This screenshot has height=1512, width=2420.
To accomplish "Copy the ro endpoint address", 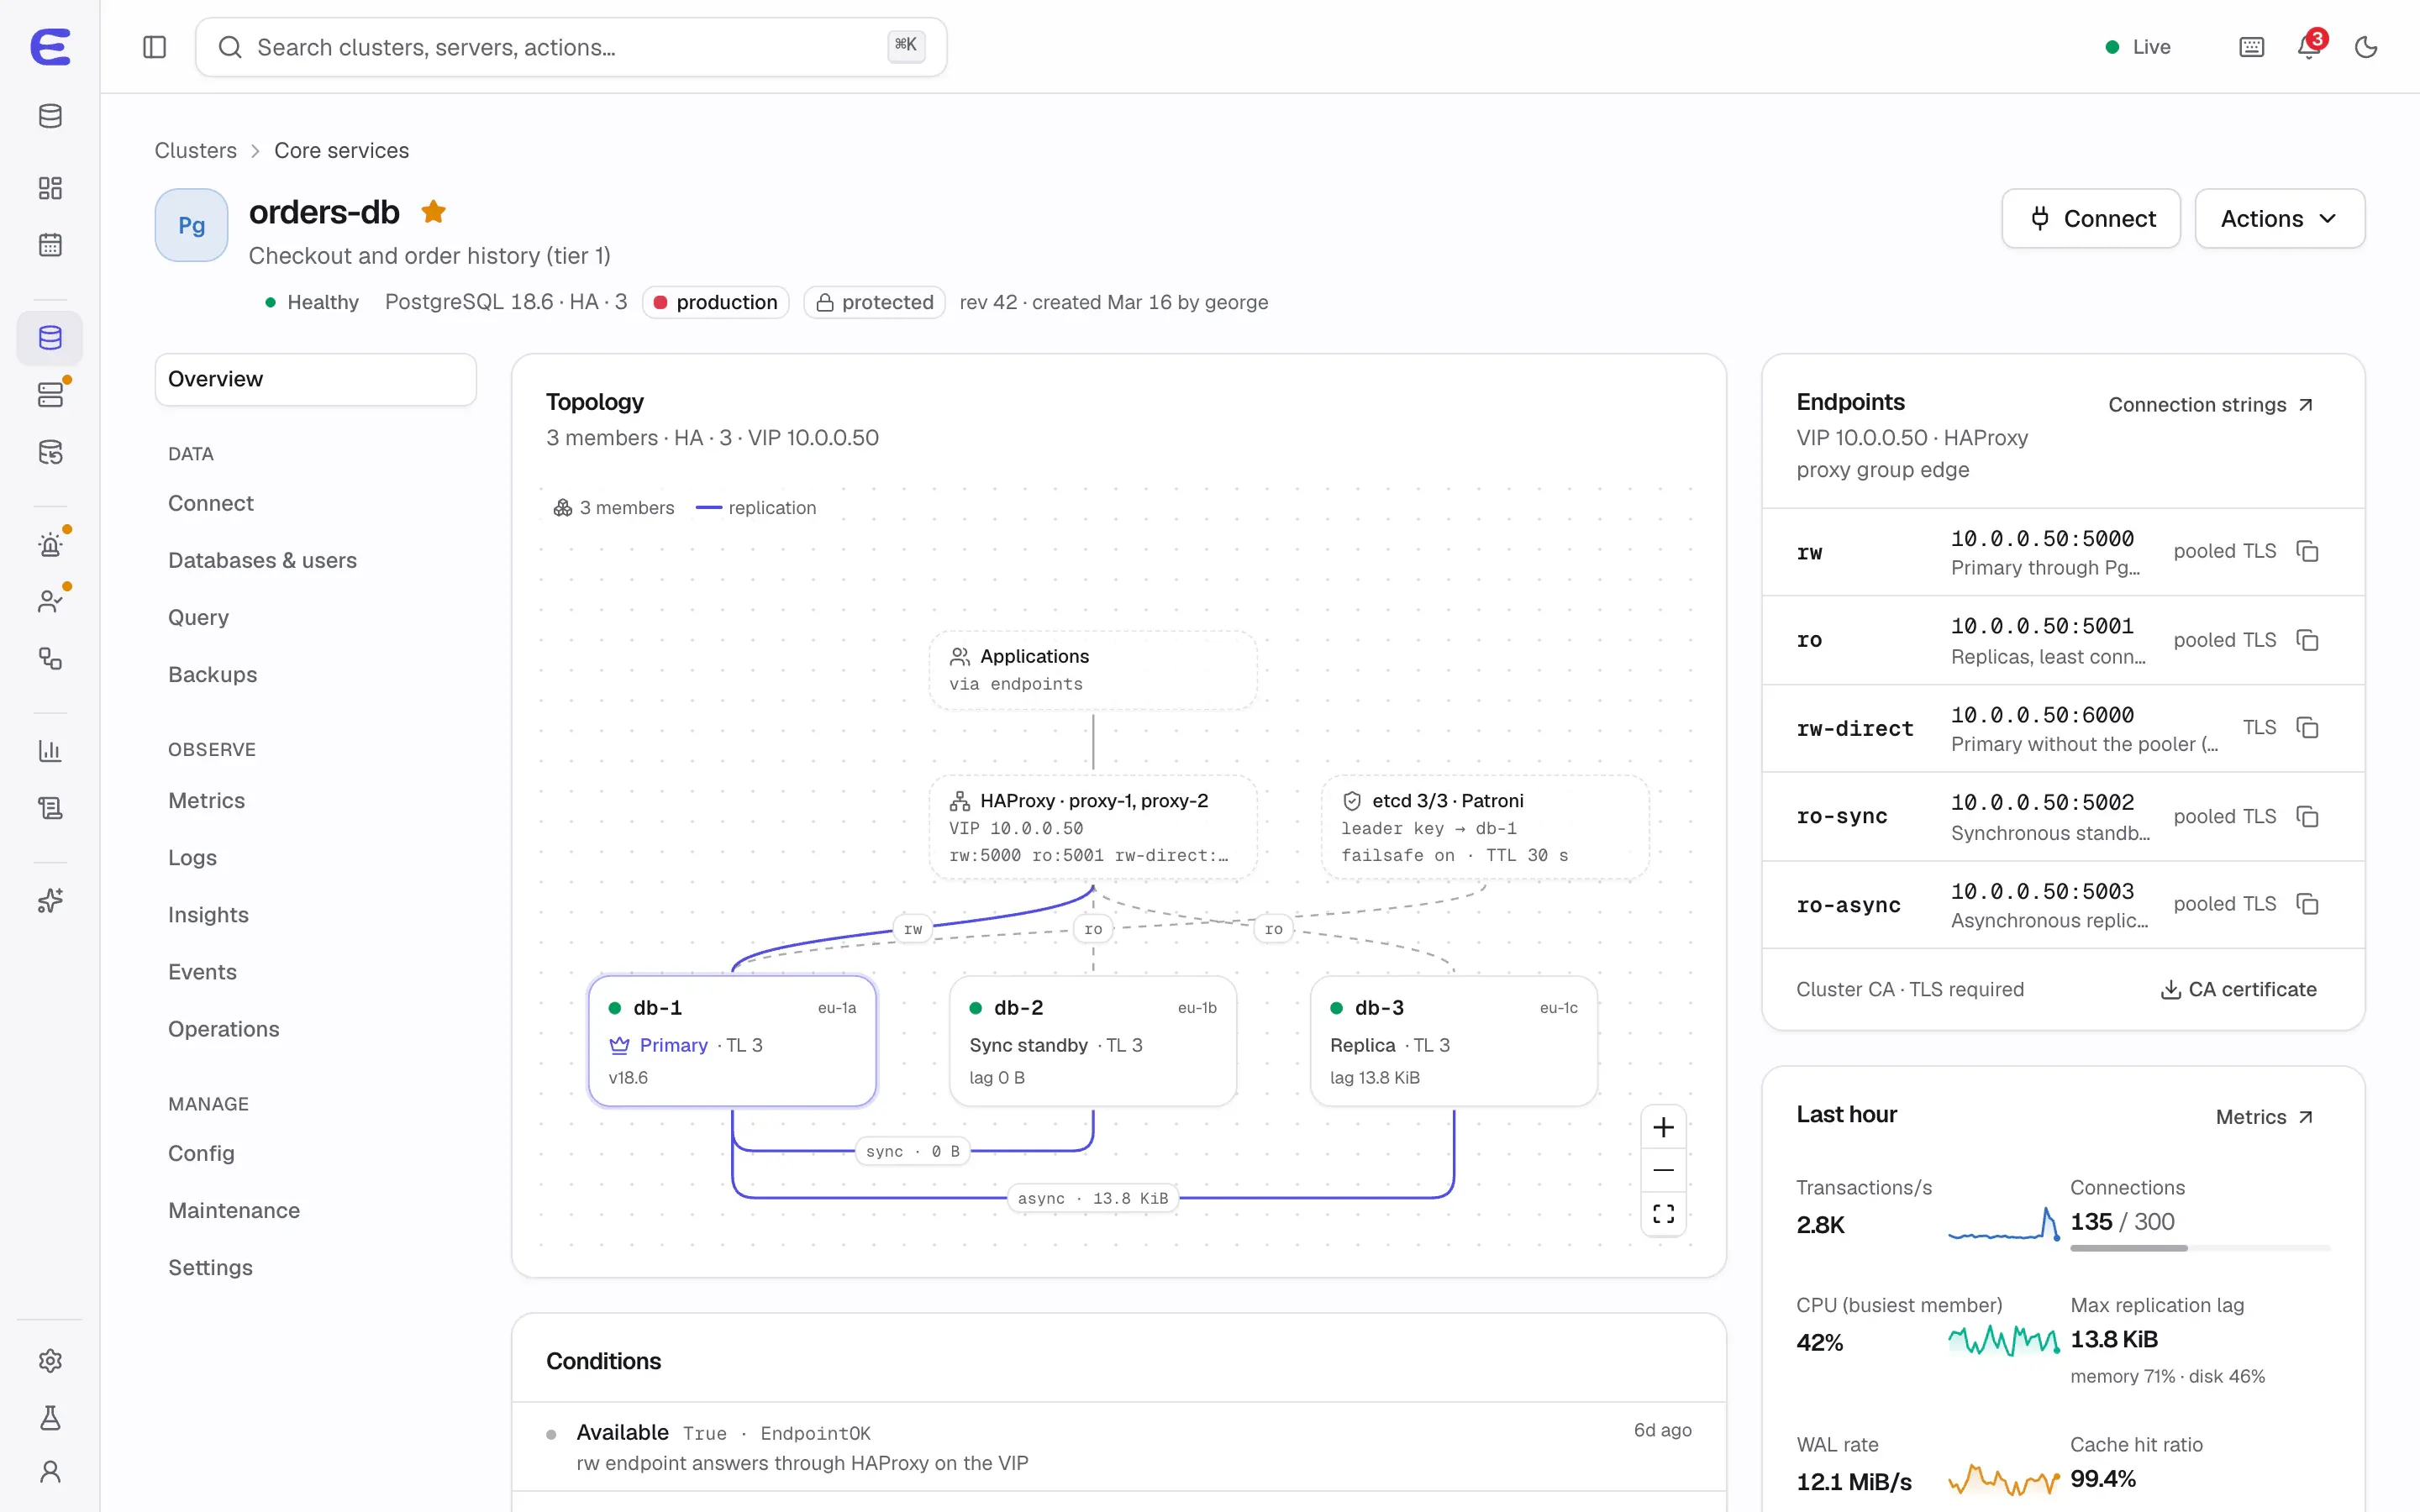I will 2308,640.
